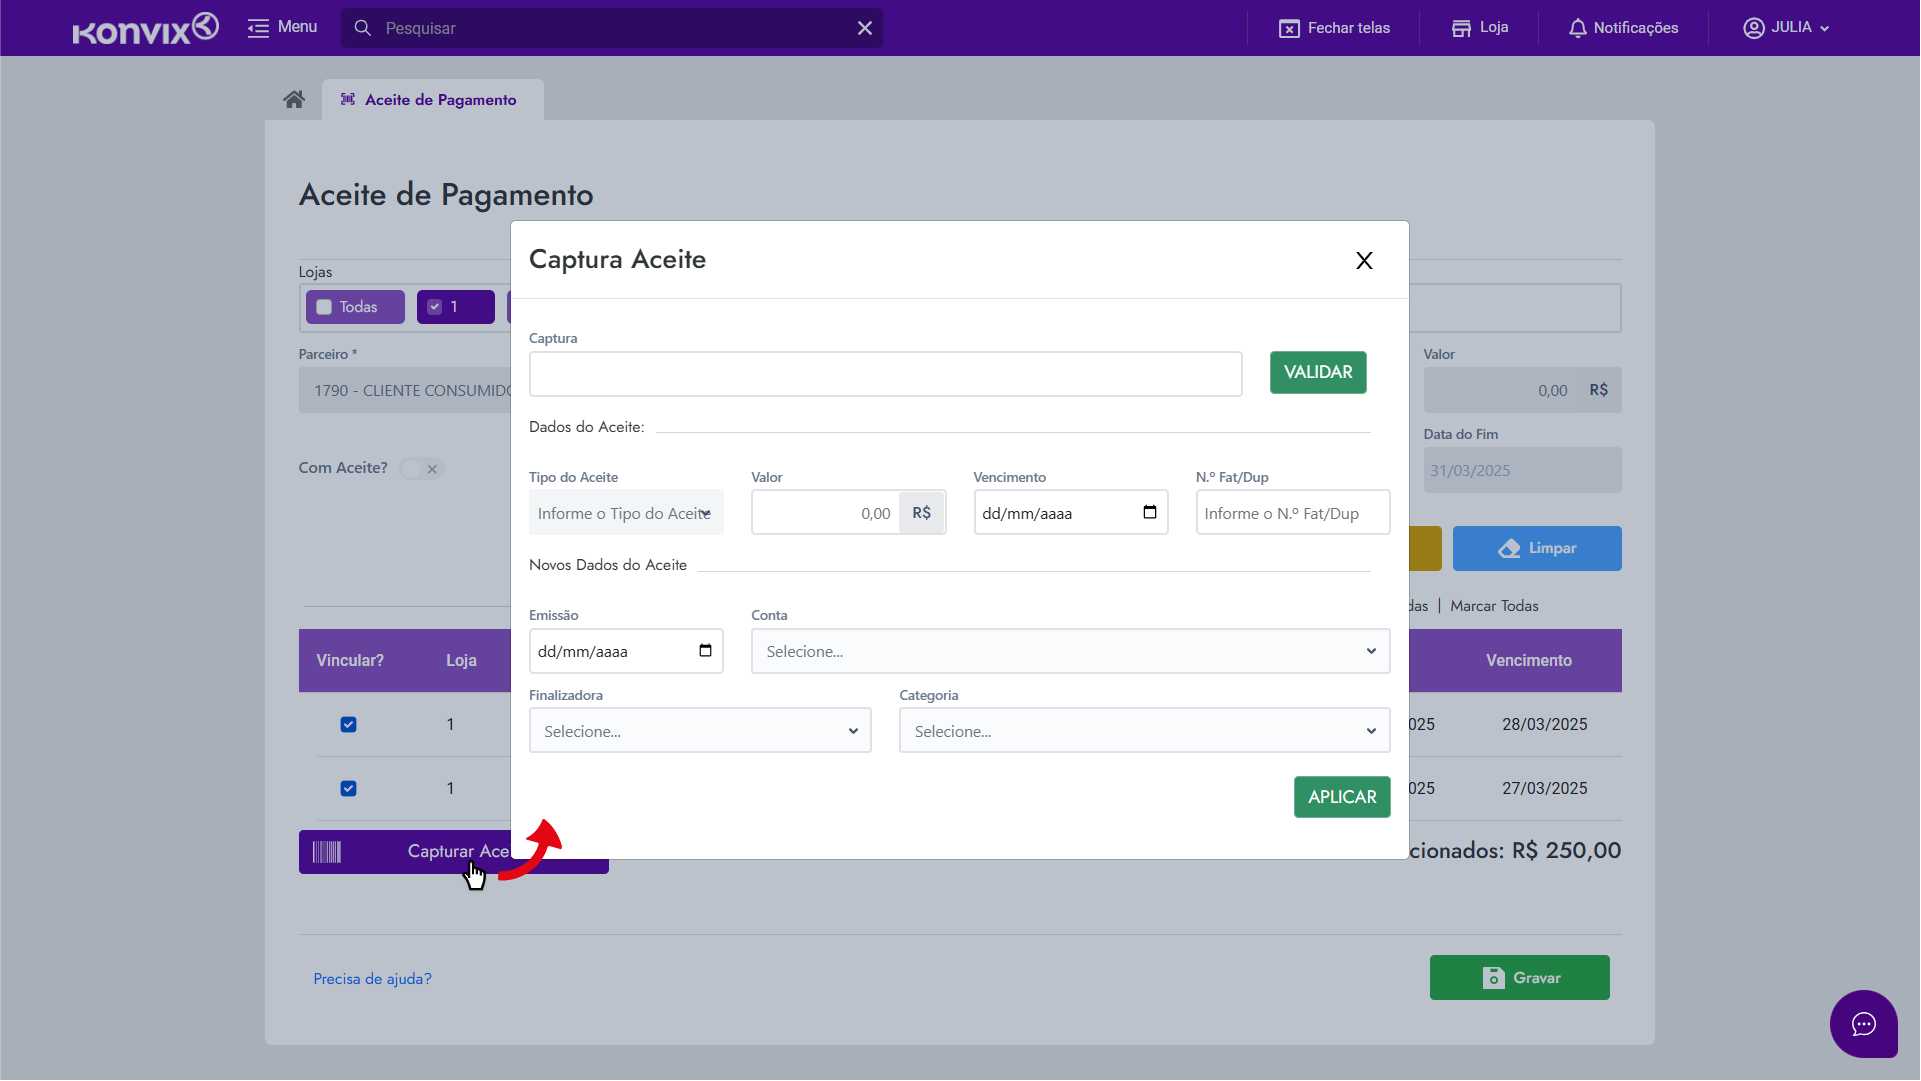Check the Todas lojas checkbox

324,307
